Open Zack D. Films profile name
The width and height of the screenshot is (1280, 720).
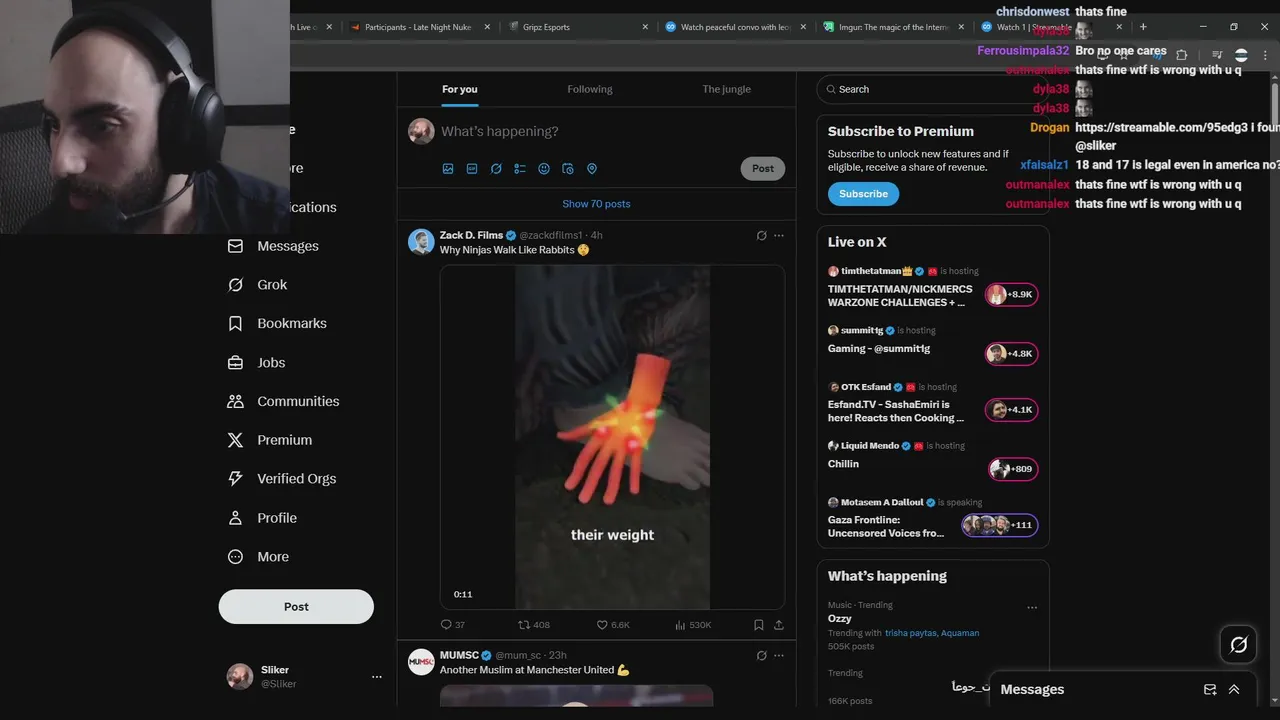[471, 236]
